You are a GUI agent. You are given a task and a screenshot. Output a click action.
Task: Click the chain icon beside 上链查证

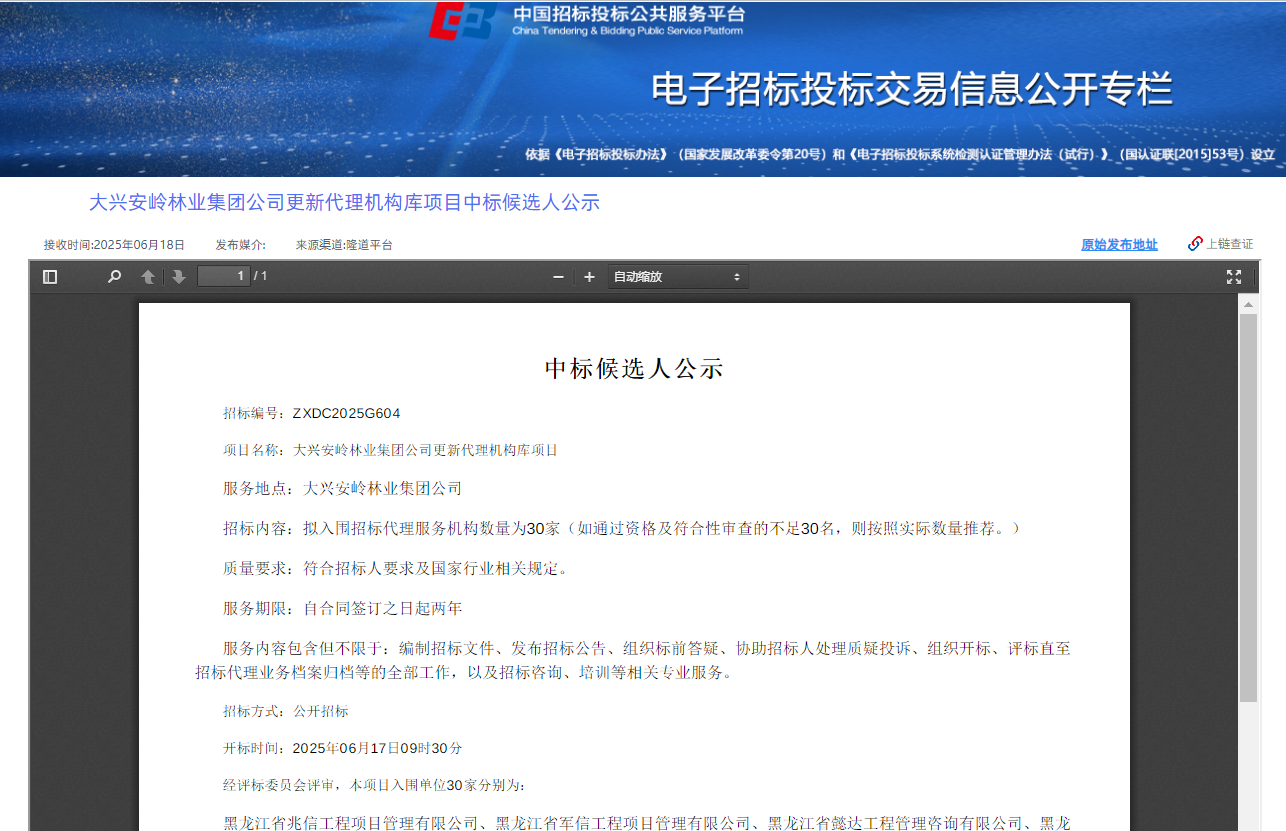[1194, 244]
